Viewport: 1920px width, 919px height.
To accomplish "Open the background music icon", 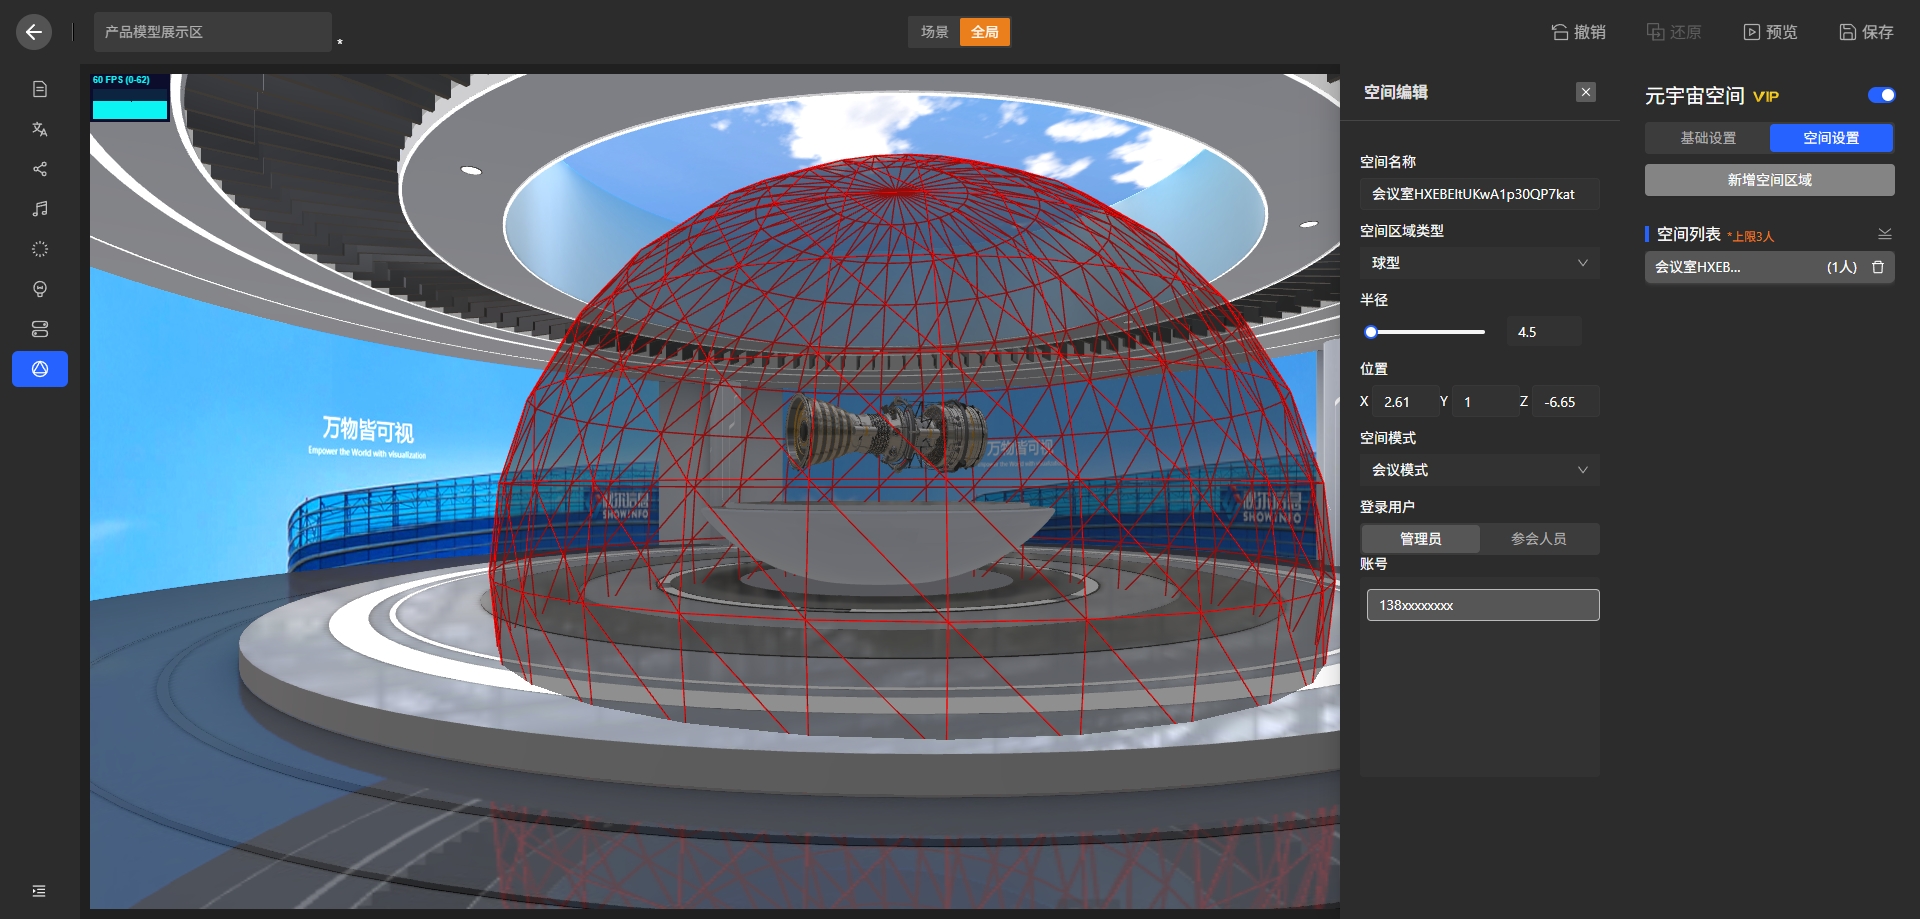I will coord(40,209).
